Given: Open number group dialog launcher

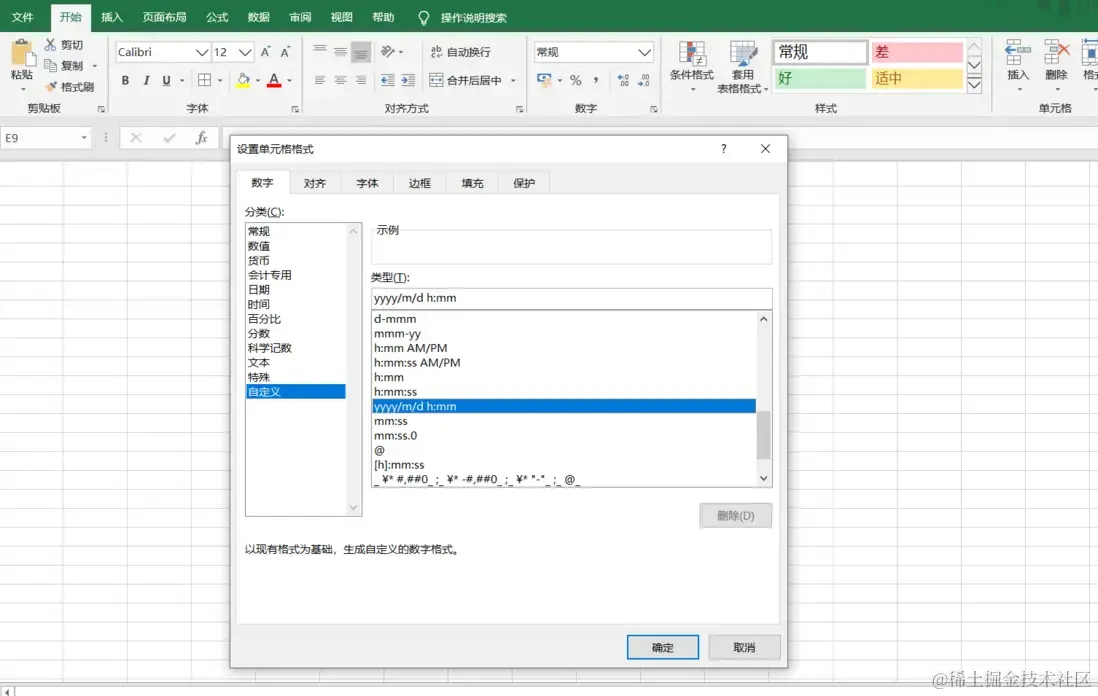Looking at the screenshot, I should pos(653,109).
